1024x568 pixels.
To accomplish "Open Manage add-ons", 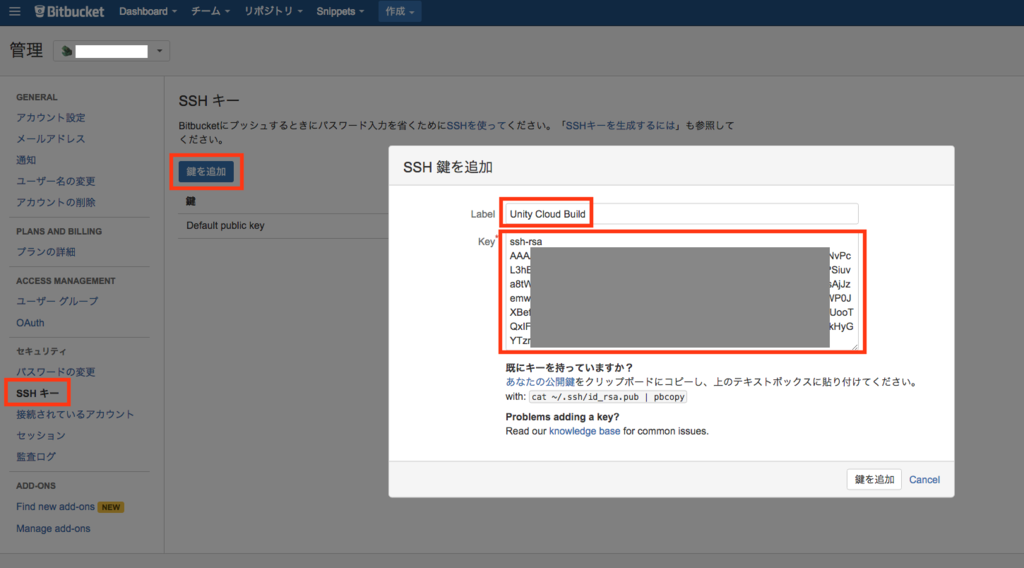I will (x=54, y=528).
